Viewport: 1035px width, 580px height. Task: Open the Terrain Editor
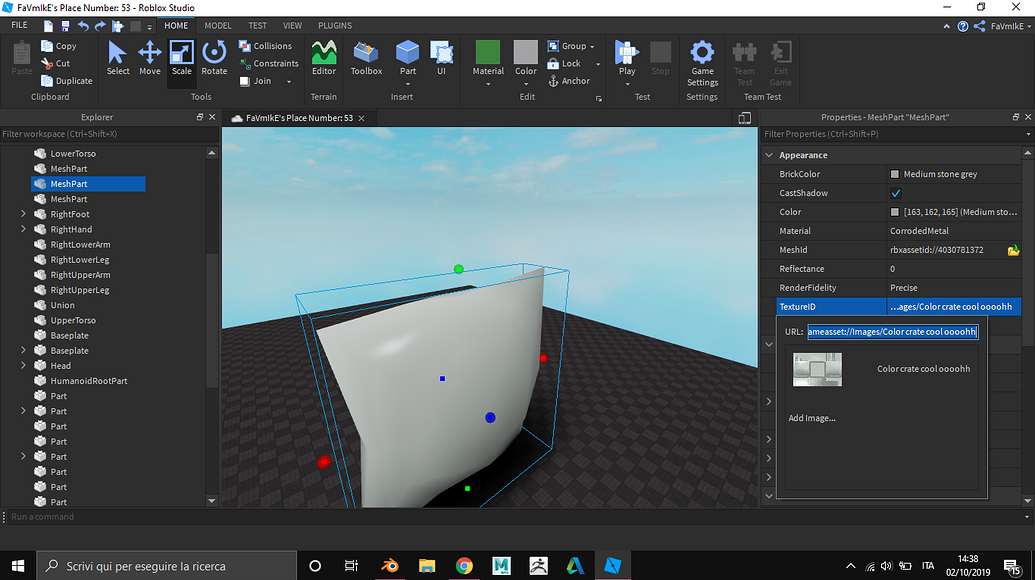tap(323, 58)
